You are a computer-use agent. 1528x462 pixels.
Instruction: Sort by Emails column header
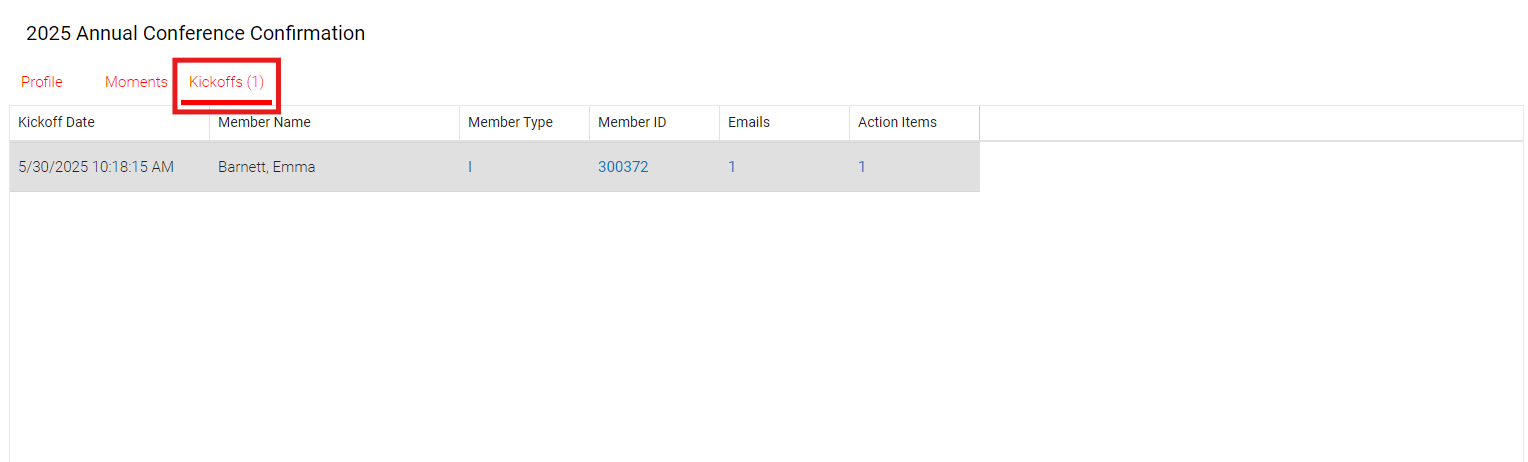(785, 123)
